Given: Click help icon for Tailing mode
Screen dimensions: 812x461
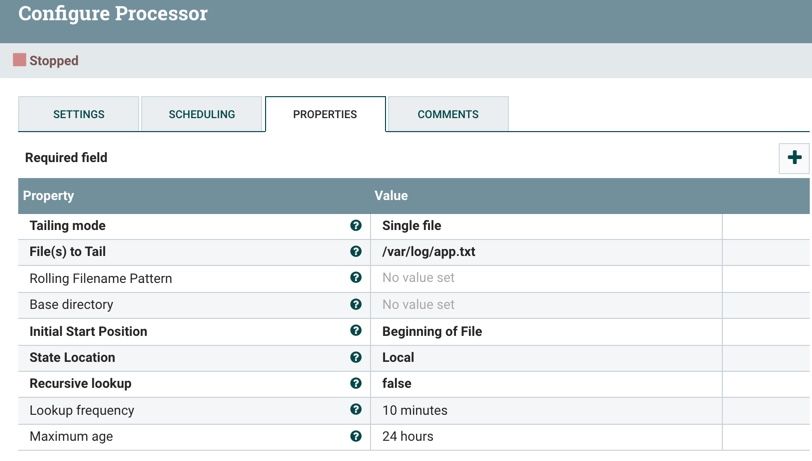Looking at the screenshot, I should point(356,226).
